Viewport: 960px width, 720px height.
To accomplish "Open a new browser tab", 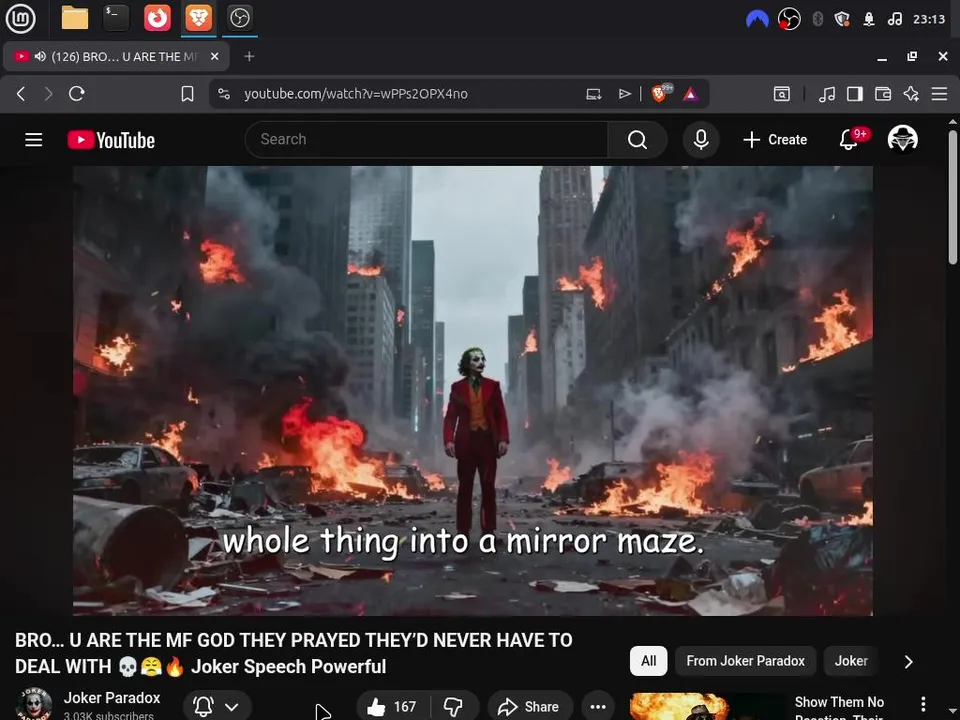I will (249, 56).
